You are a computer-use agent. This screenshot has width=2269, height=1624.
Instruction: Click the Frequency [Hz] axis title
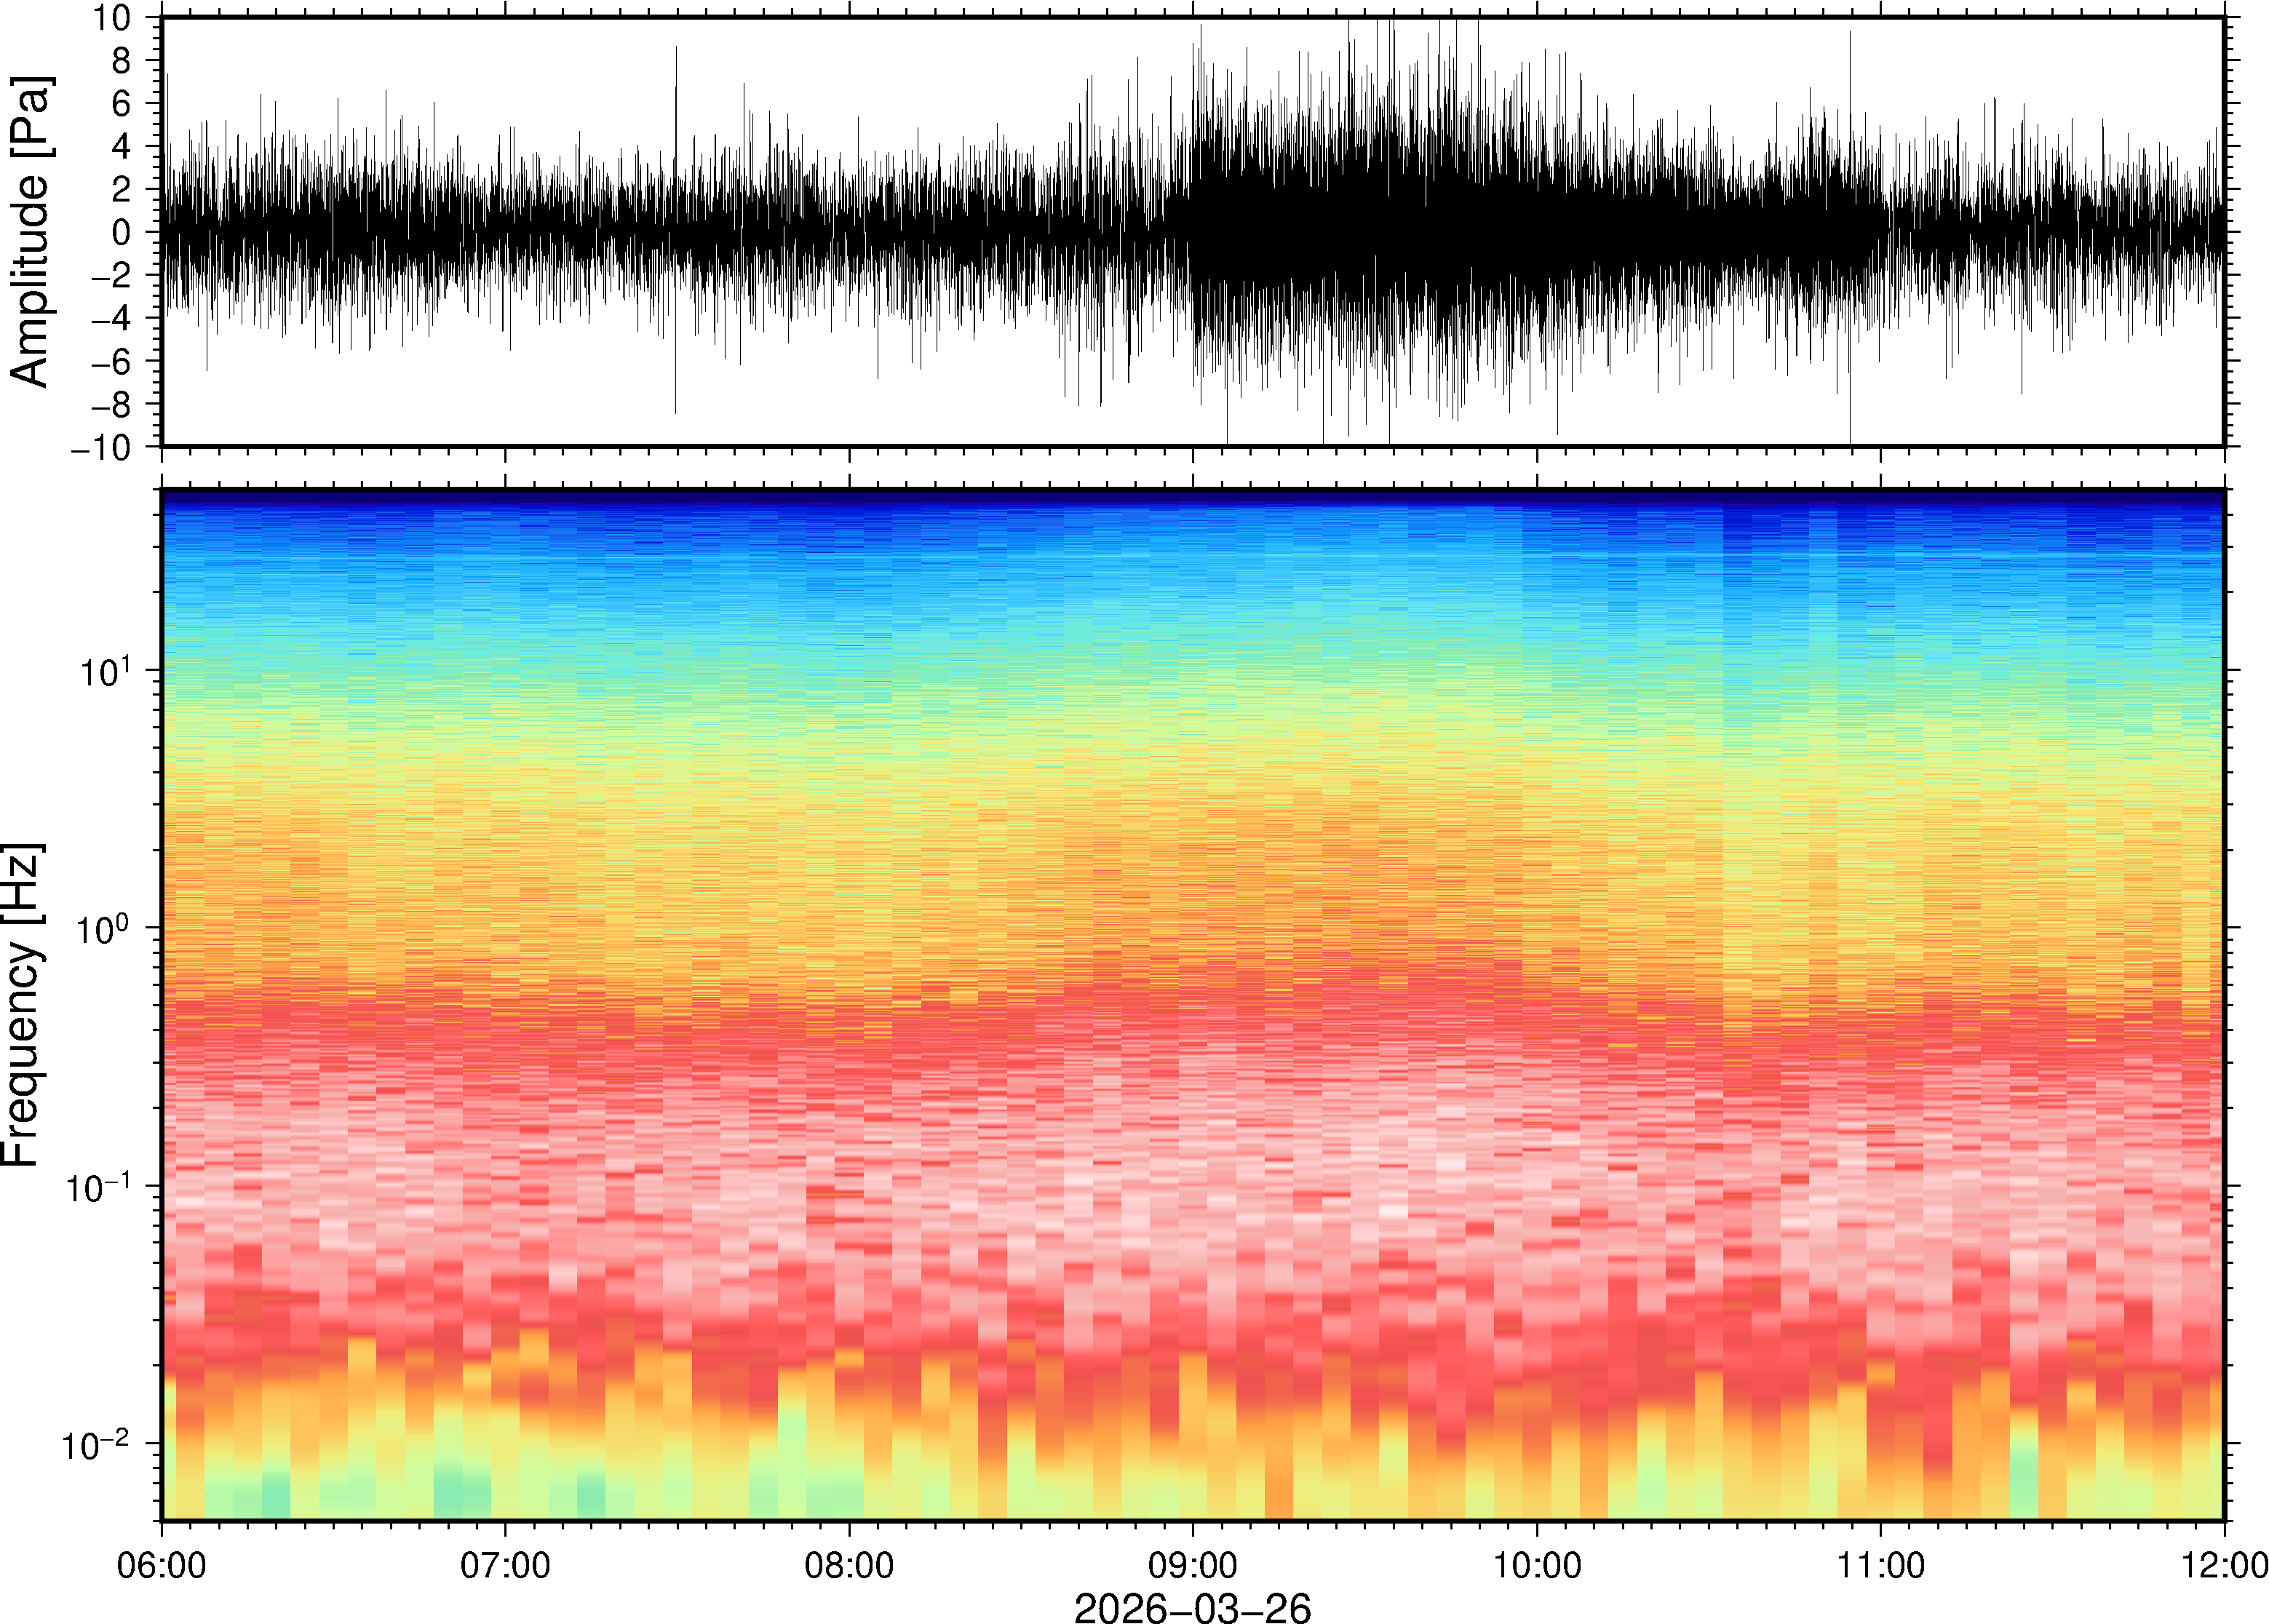click(x=22, y=1005)
